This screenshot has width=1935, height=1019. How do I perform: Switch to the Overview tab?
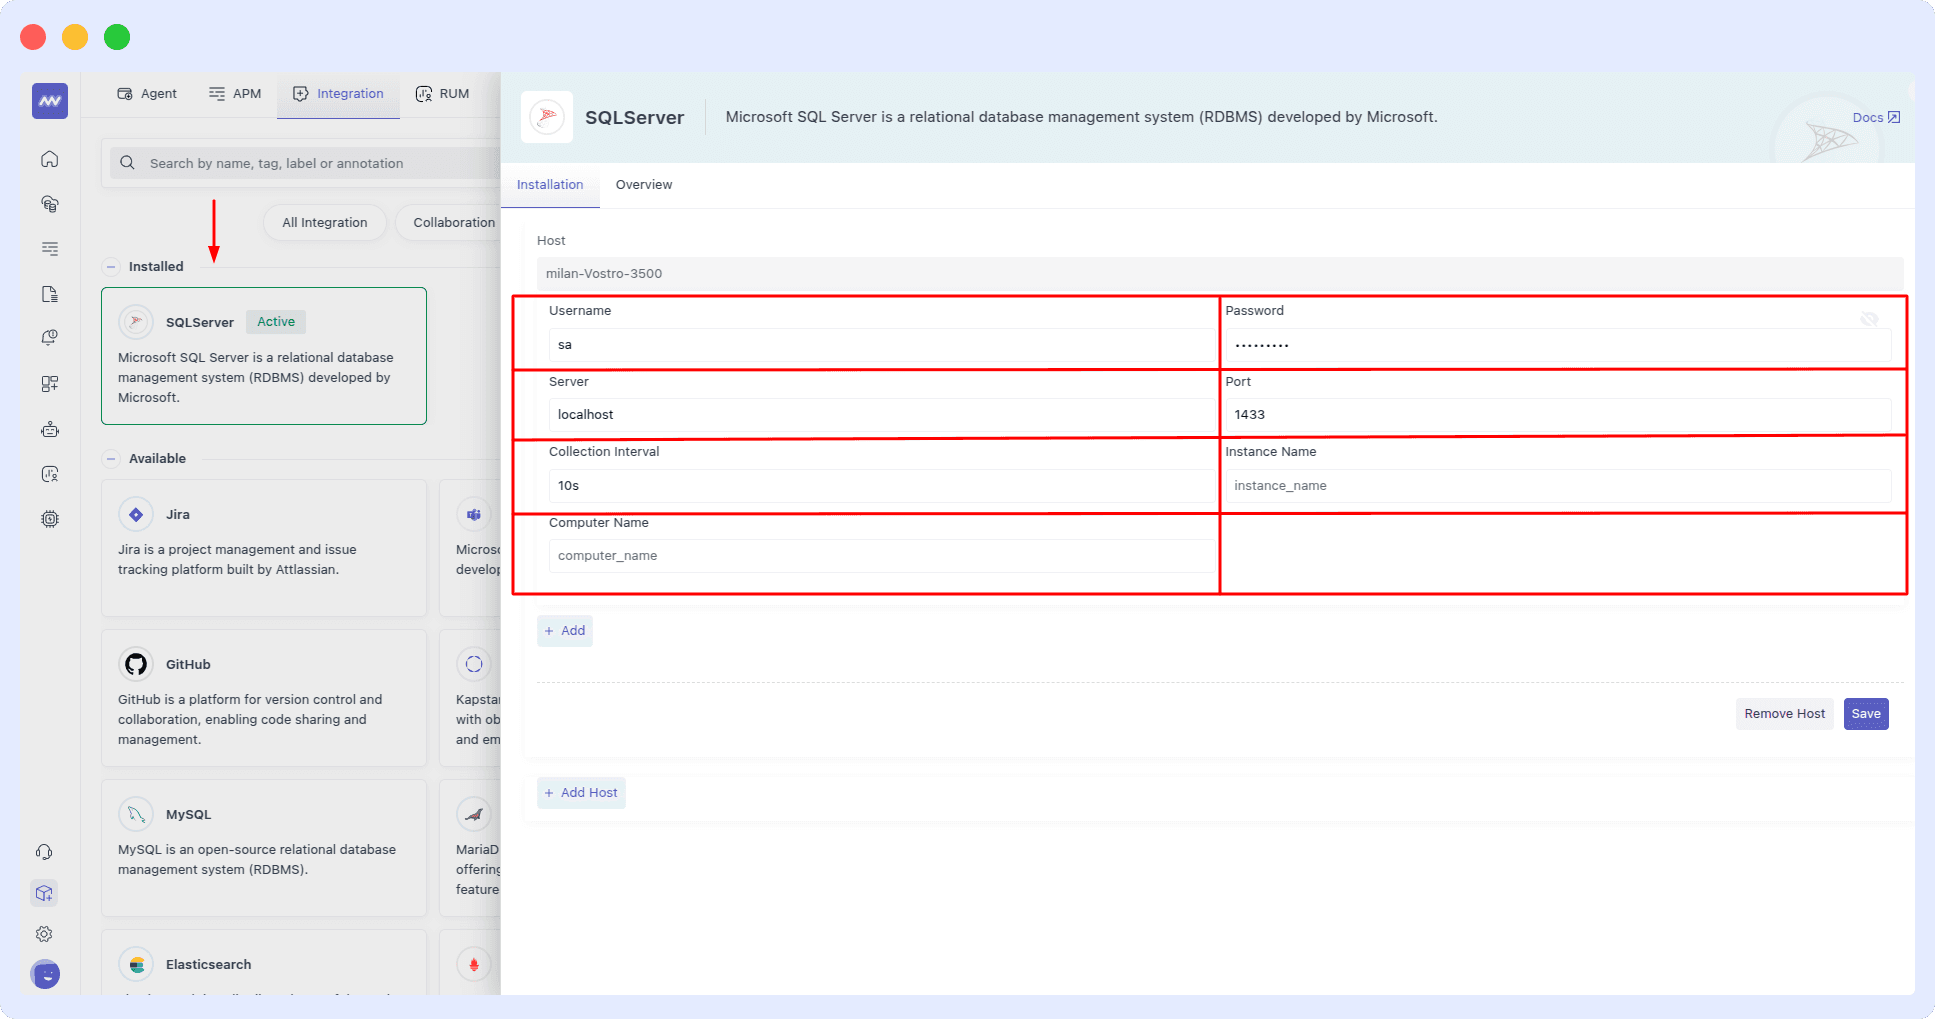point(643,184)
